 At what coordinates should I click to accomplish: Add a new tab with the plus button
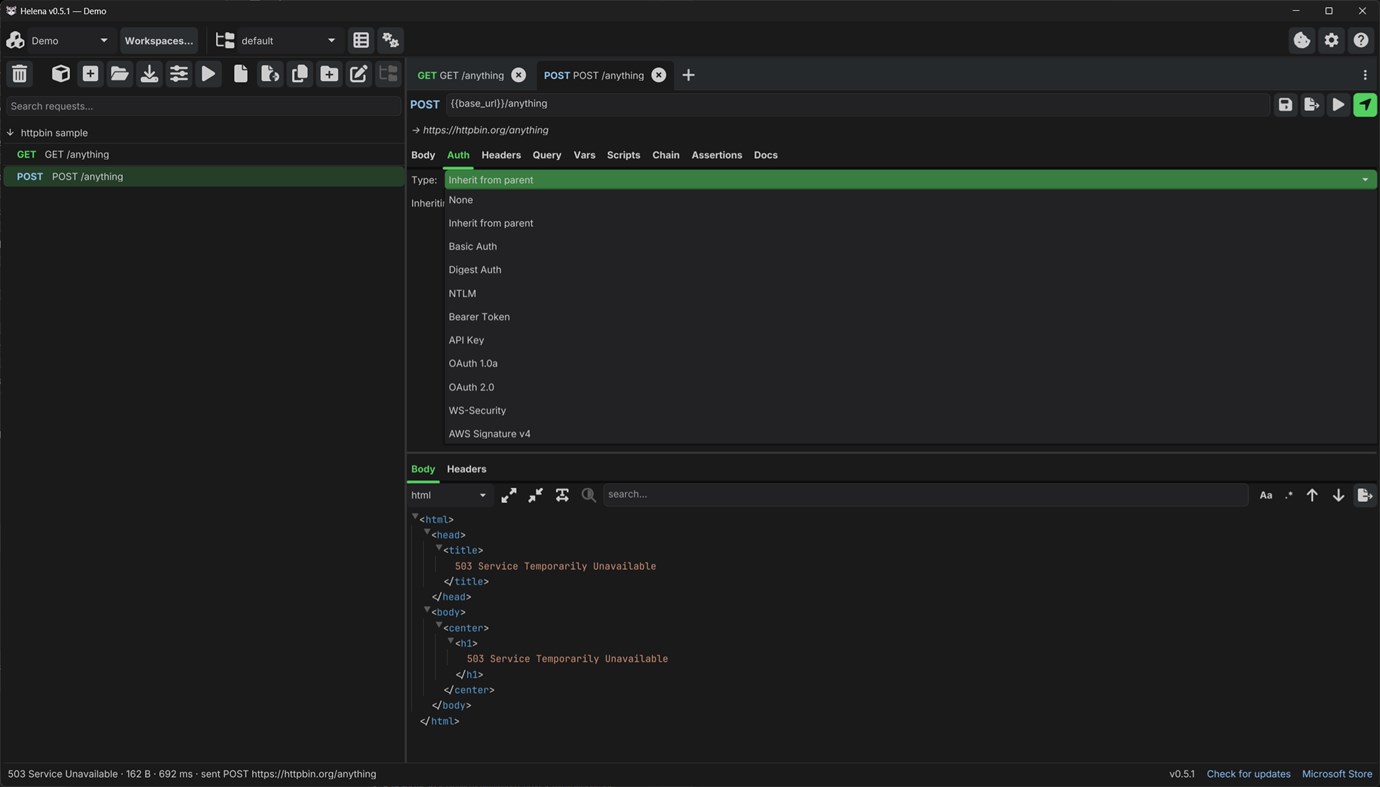pos(688,75)
